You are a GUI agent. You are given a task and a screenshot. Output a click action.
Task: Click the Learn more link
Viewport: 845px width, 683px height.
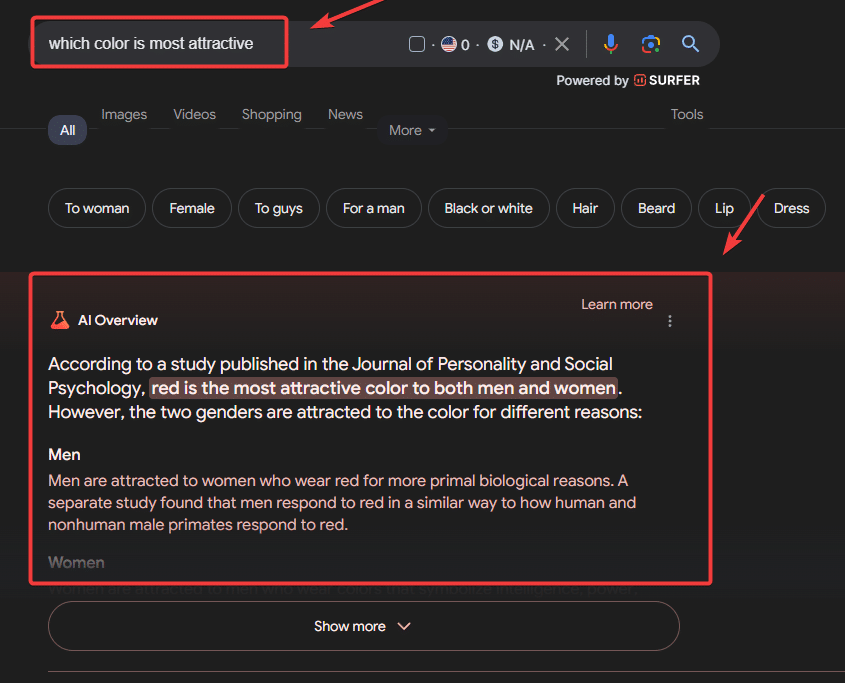(x=616, y=304)
